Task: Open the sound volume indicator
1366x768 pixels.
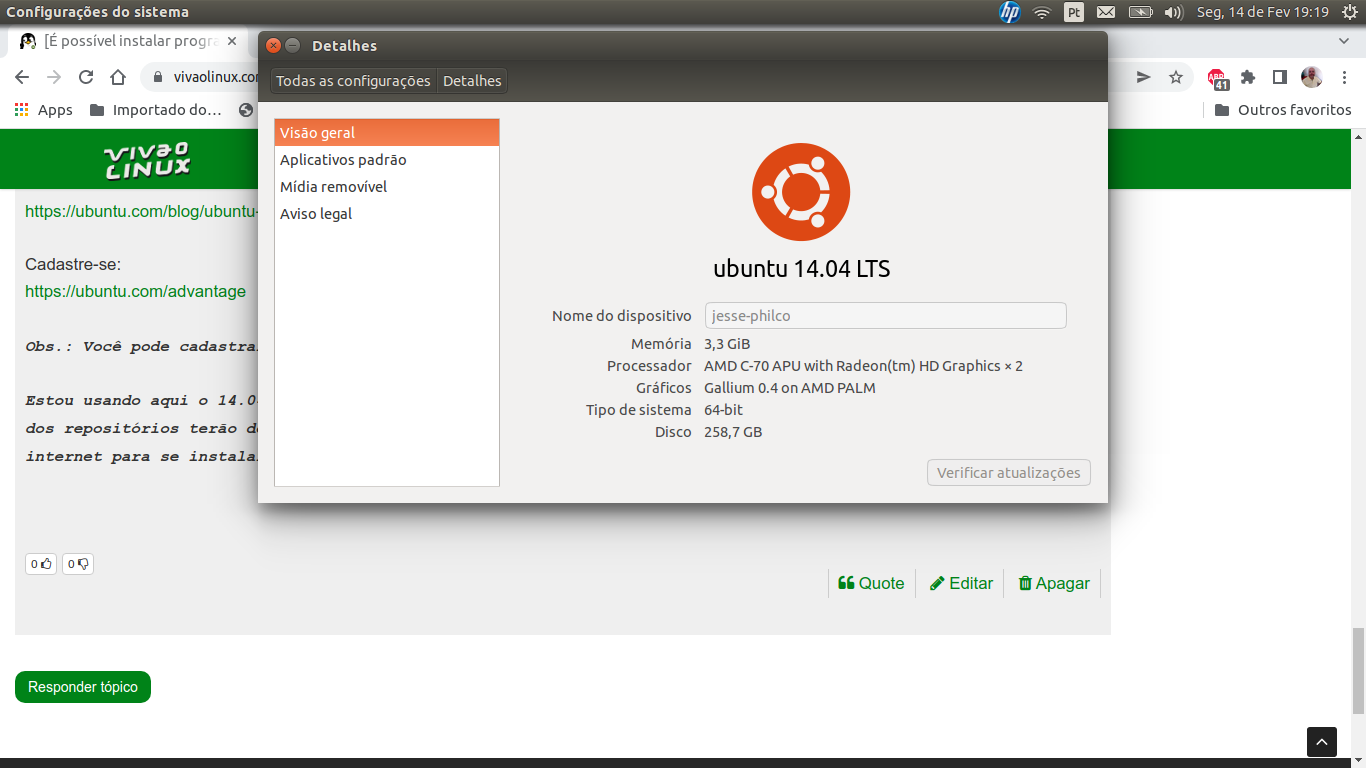Action: pos(1174,12)
